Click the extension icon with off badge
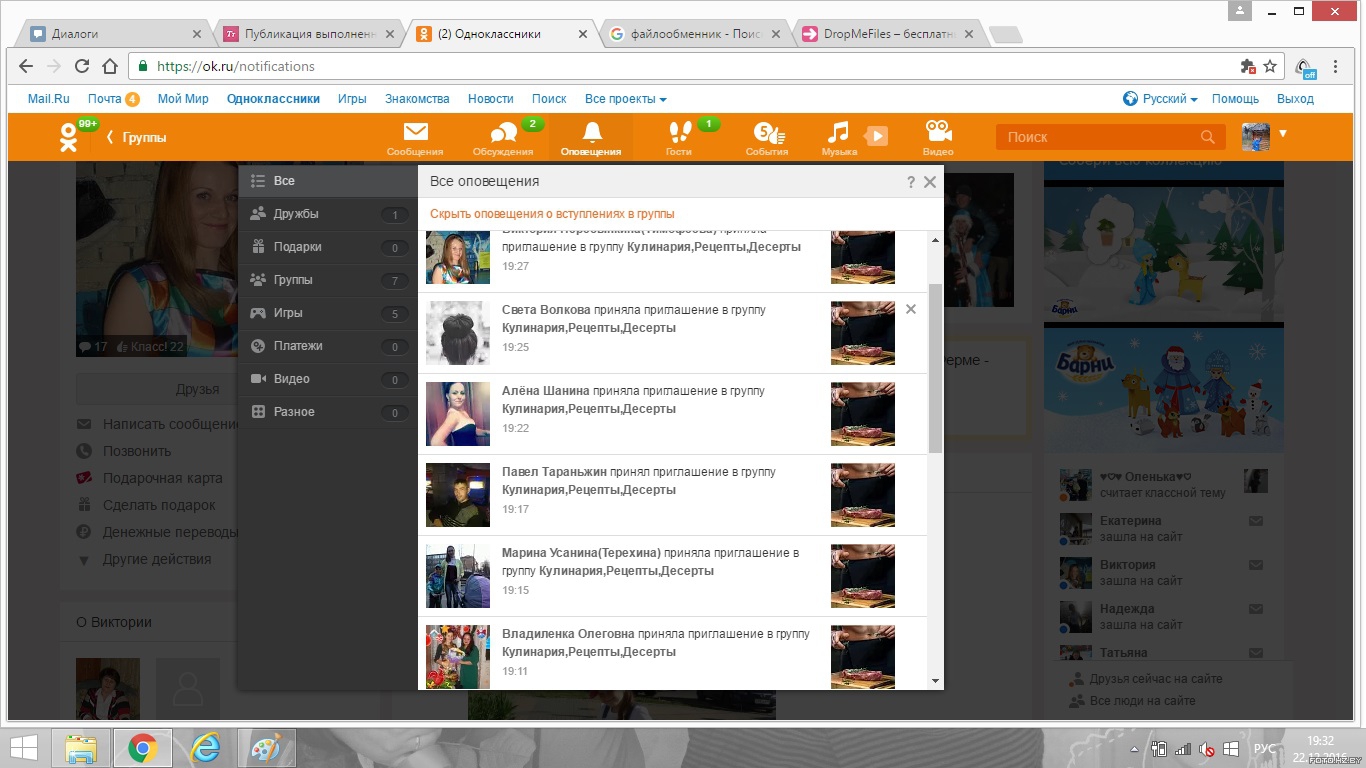Image resolution: width=1366 pixels, height=768 pixels. (1305, 67)
